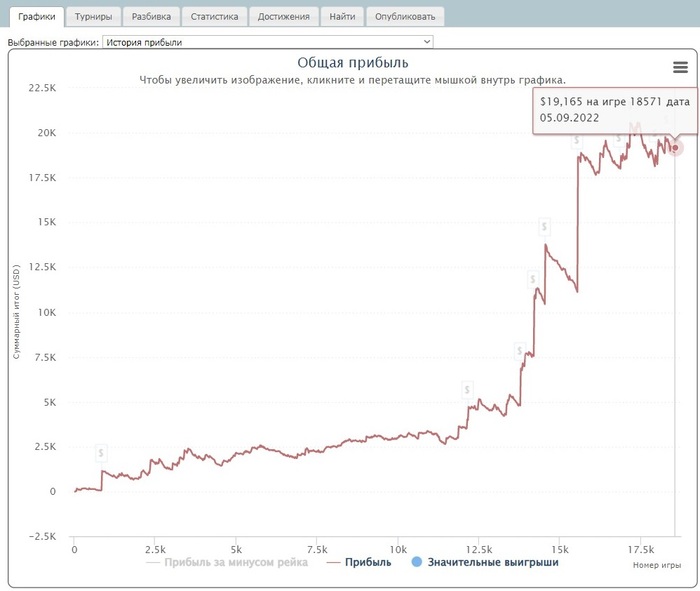Click the y-axis label 12.5K
The height and width of the screenshot is (591, 700).
coord(42,267)
